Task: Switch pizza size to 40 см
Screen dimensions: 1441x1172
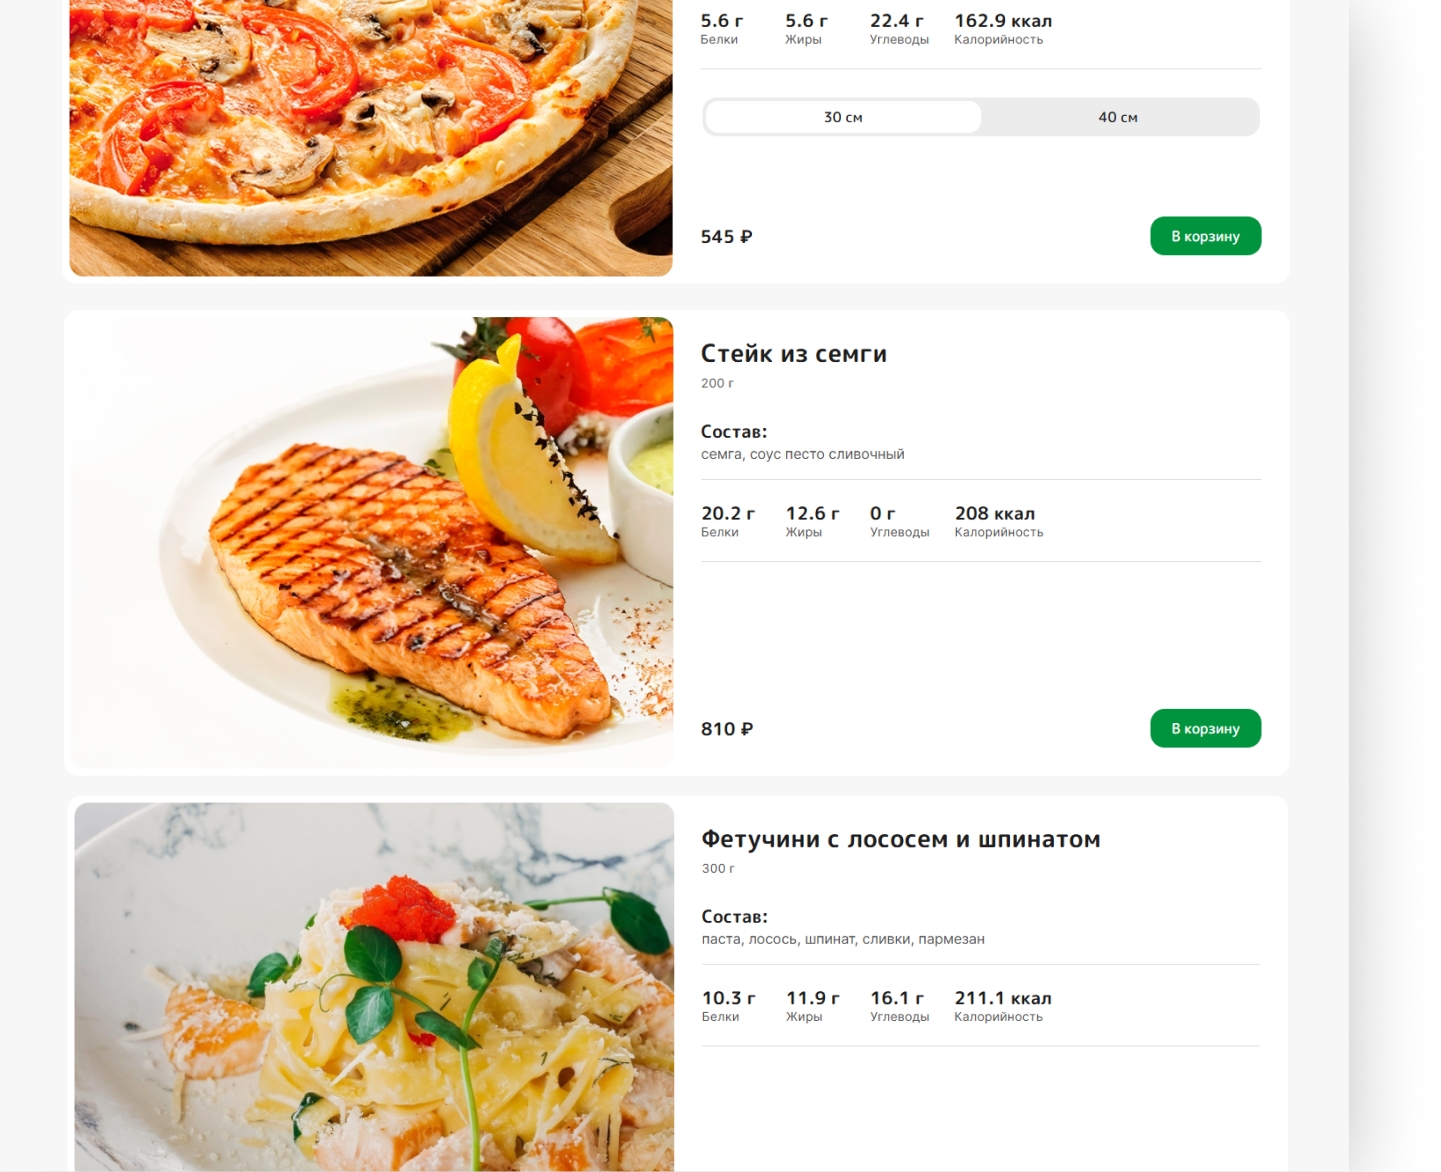Action: tap(1118, 117)
